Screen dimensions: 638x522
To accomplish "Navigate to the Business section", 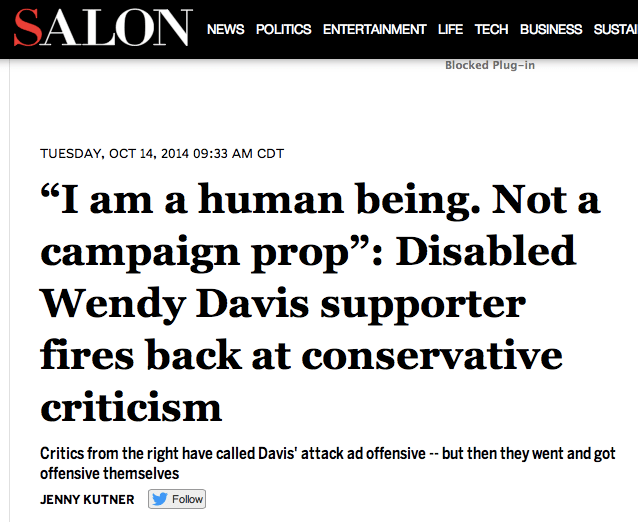I will (551, 30).
